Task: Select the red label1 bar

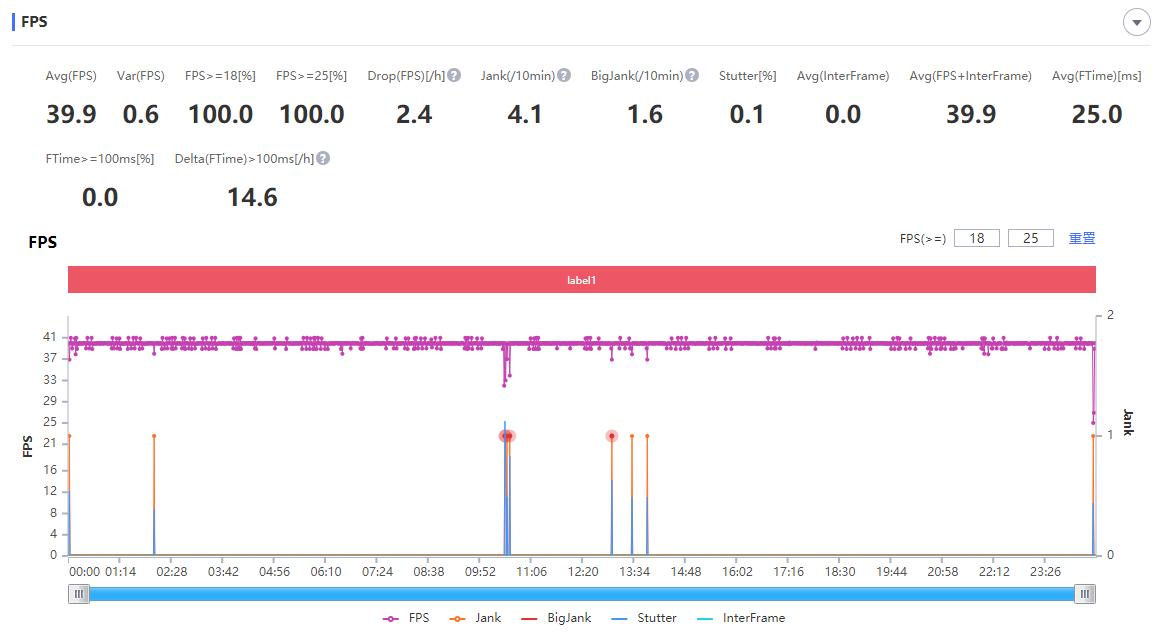Action: [x=582, y=280]
